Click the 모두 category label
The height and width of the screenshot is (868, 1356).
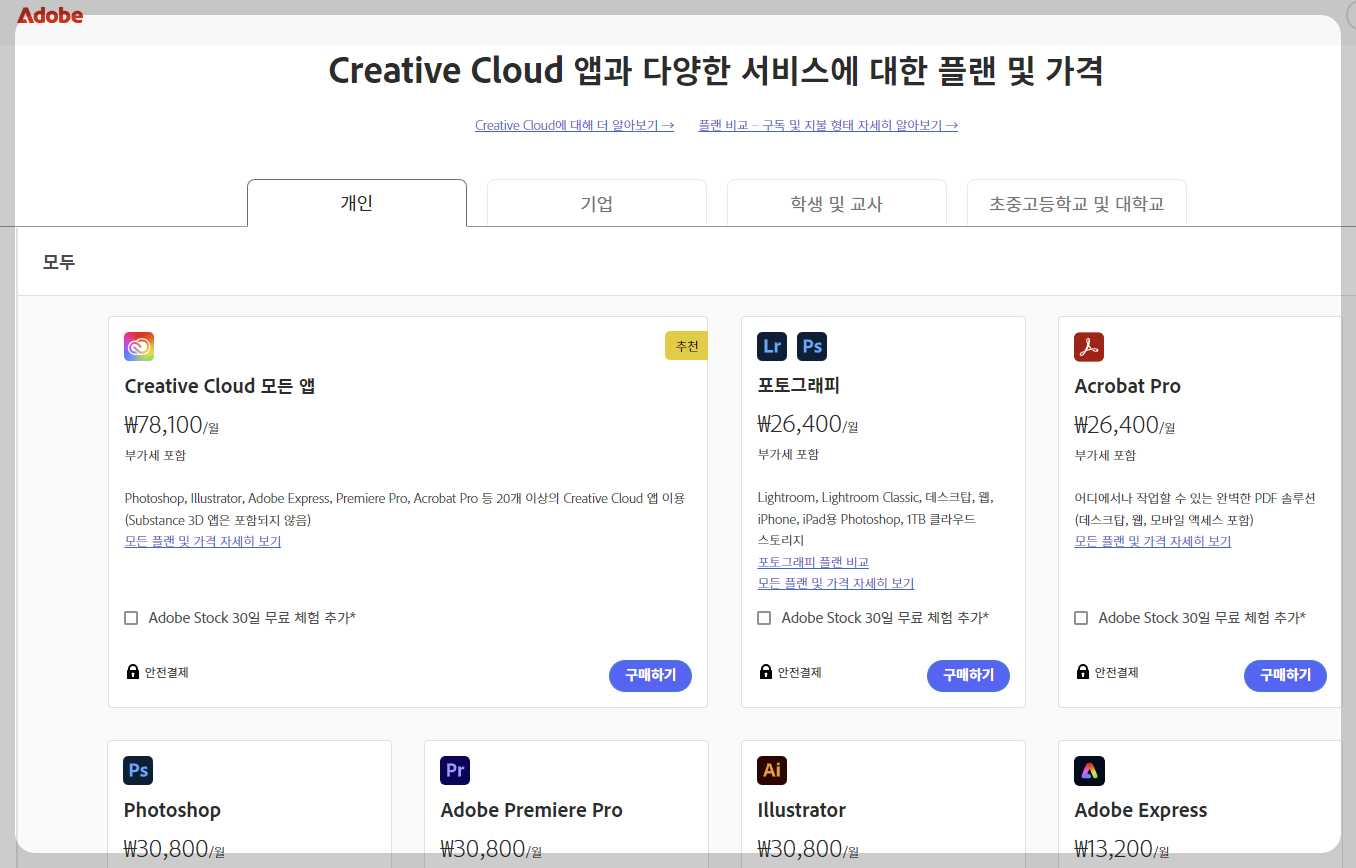click(x=59, y=263)
